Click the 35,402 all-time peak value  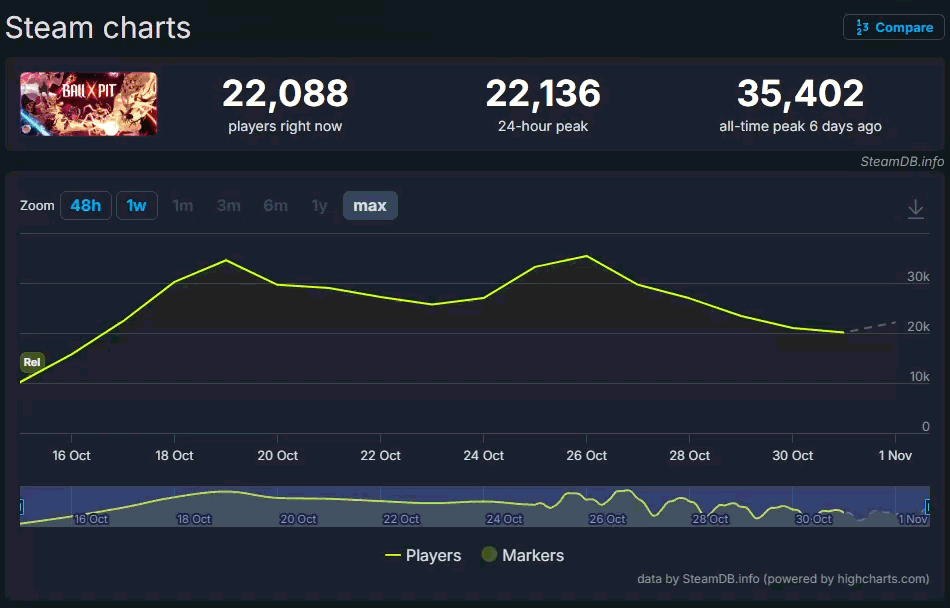pos(800,93)
